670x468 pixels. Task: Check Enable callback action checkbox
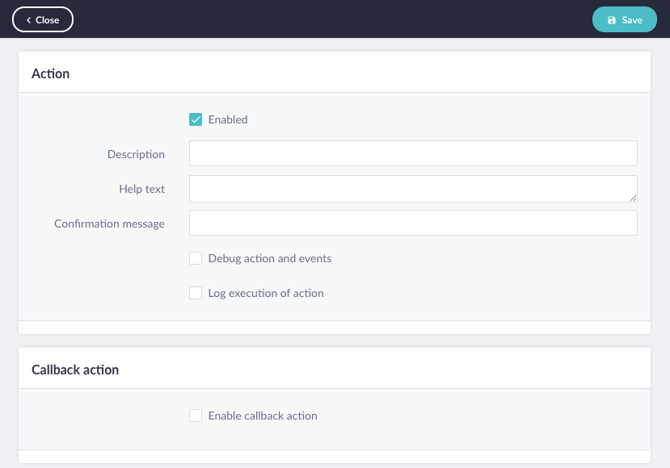196,415
